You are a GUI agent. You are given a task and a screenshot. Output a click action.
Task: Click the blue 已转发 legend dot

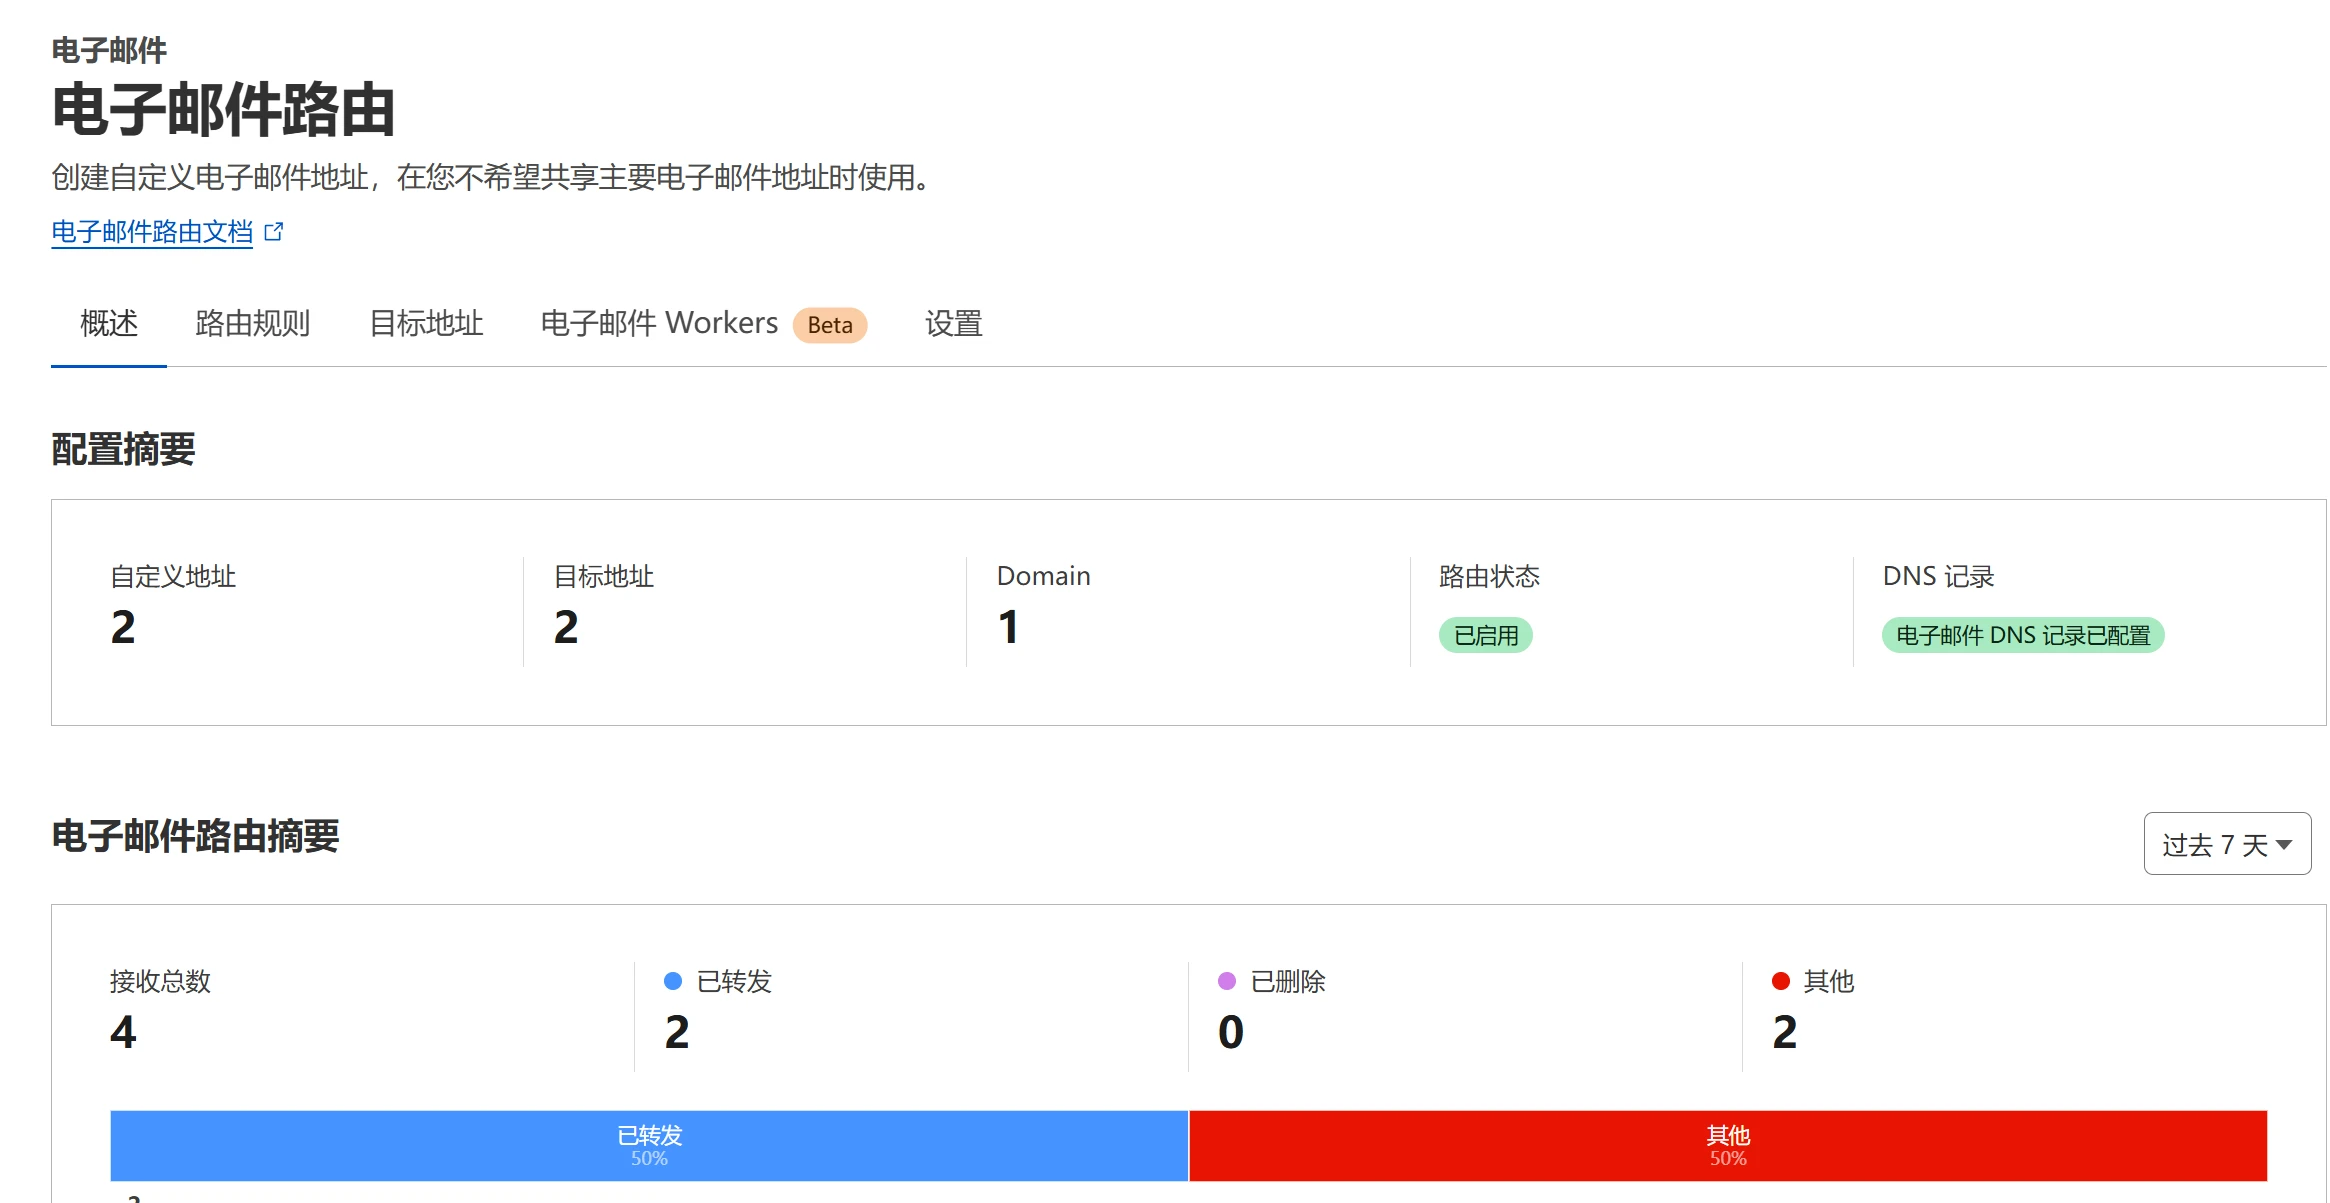tap(673, 982)
